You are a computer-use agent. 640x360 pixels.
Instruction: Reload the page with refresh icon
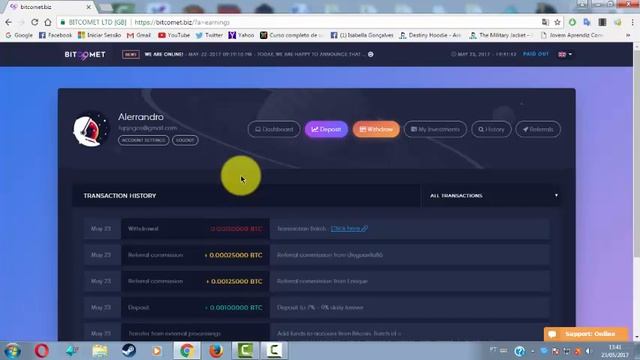(x=35, y=22)
